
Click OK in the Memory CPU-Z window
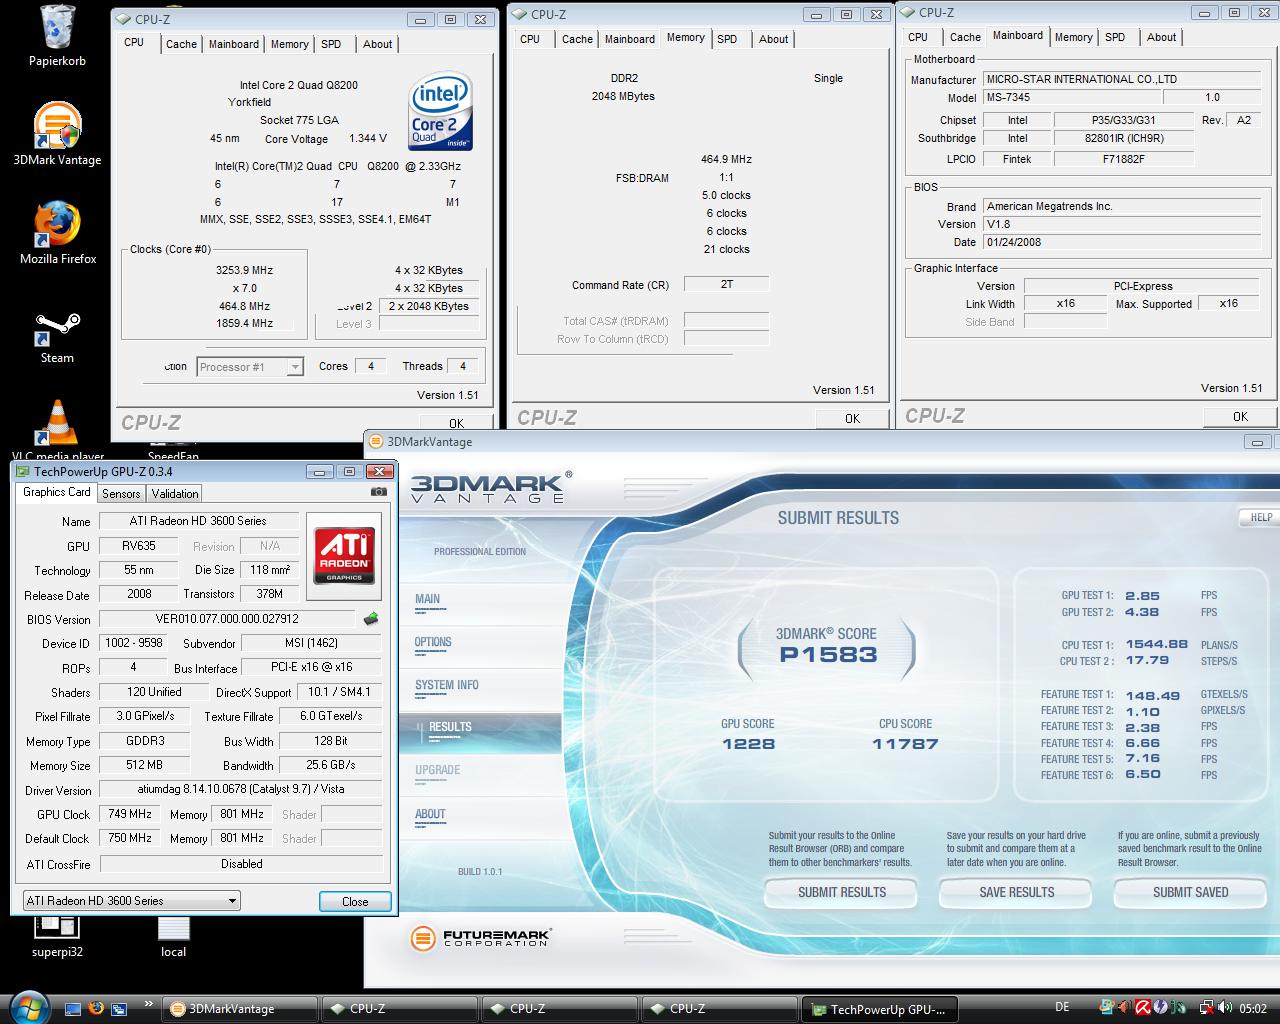tap(852, 418)
